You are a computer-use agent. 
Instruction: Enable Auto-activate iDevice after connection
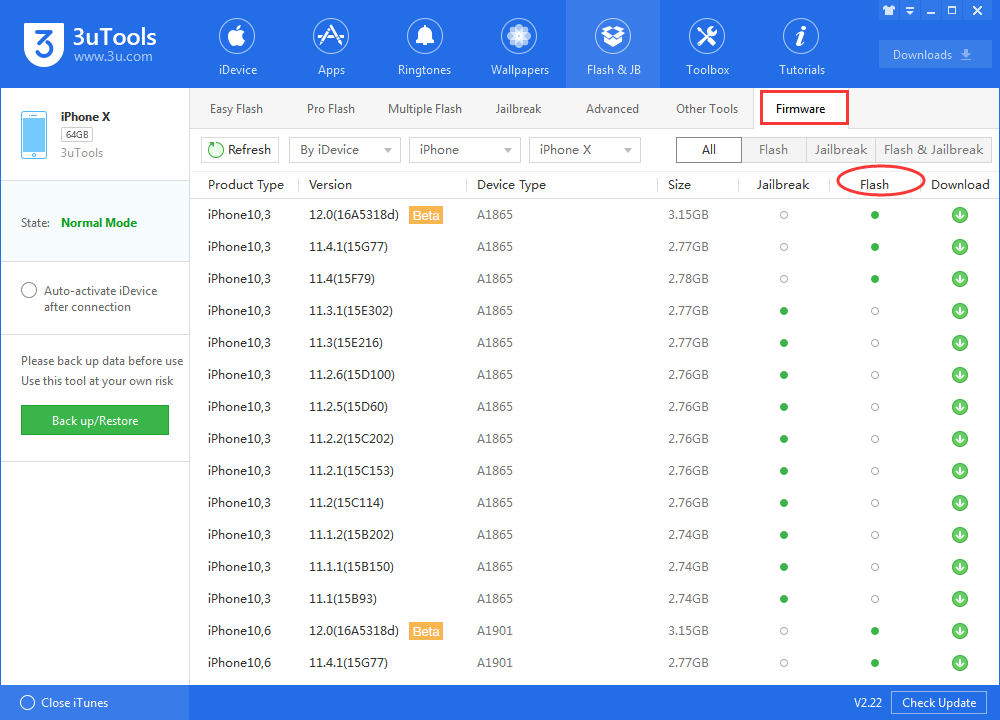[x=29, y=291]
